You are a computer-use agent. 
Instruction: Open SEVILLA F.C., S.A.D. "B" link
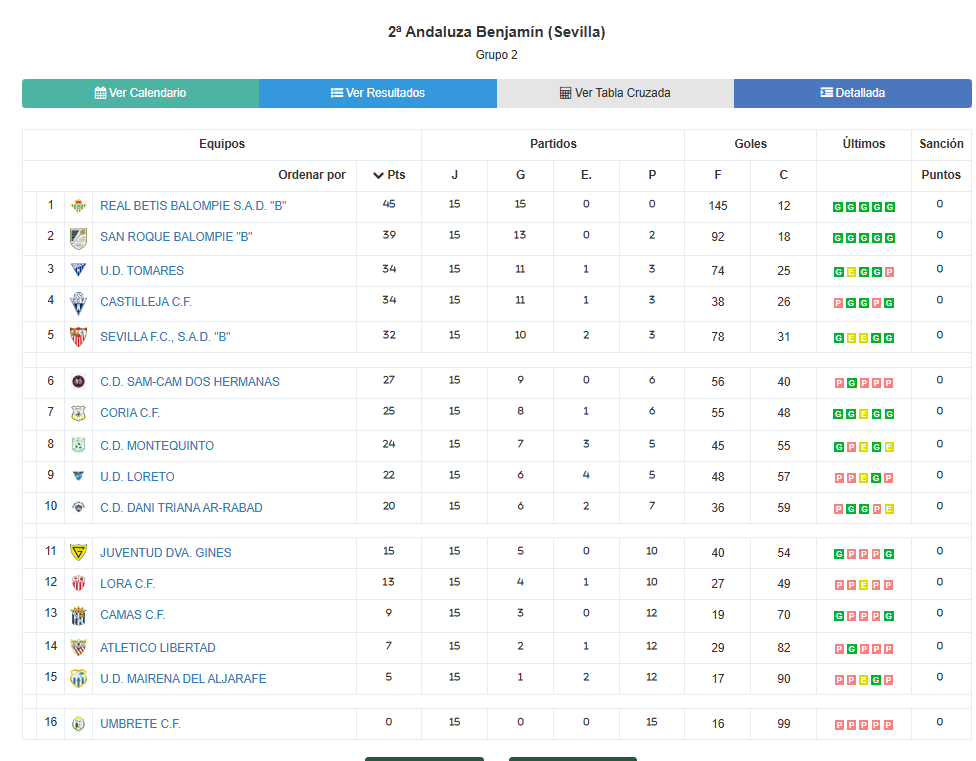(165, 337)
